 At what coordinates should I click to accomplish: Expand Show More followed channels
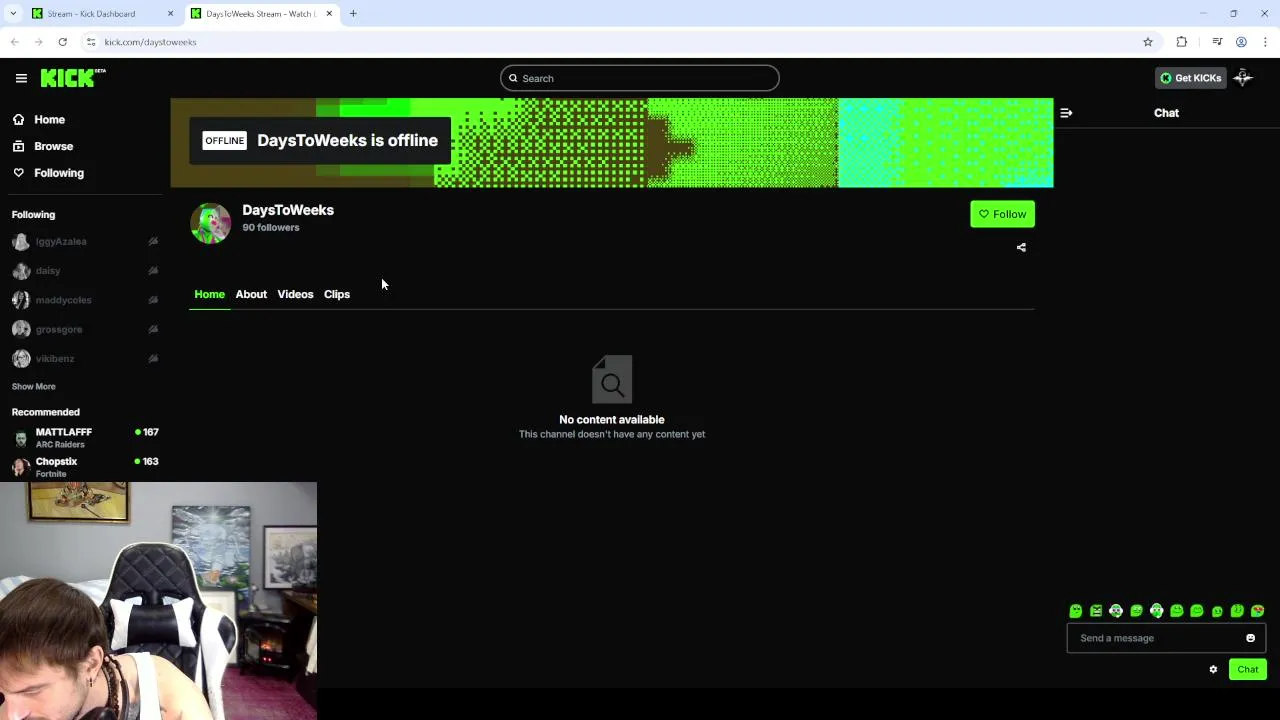click(x=34, y=386)
